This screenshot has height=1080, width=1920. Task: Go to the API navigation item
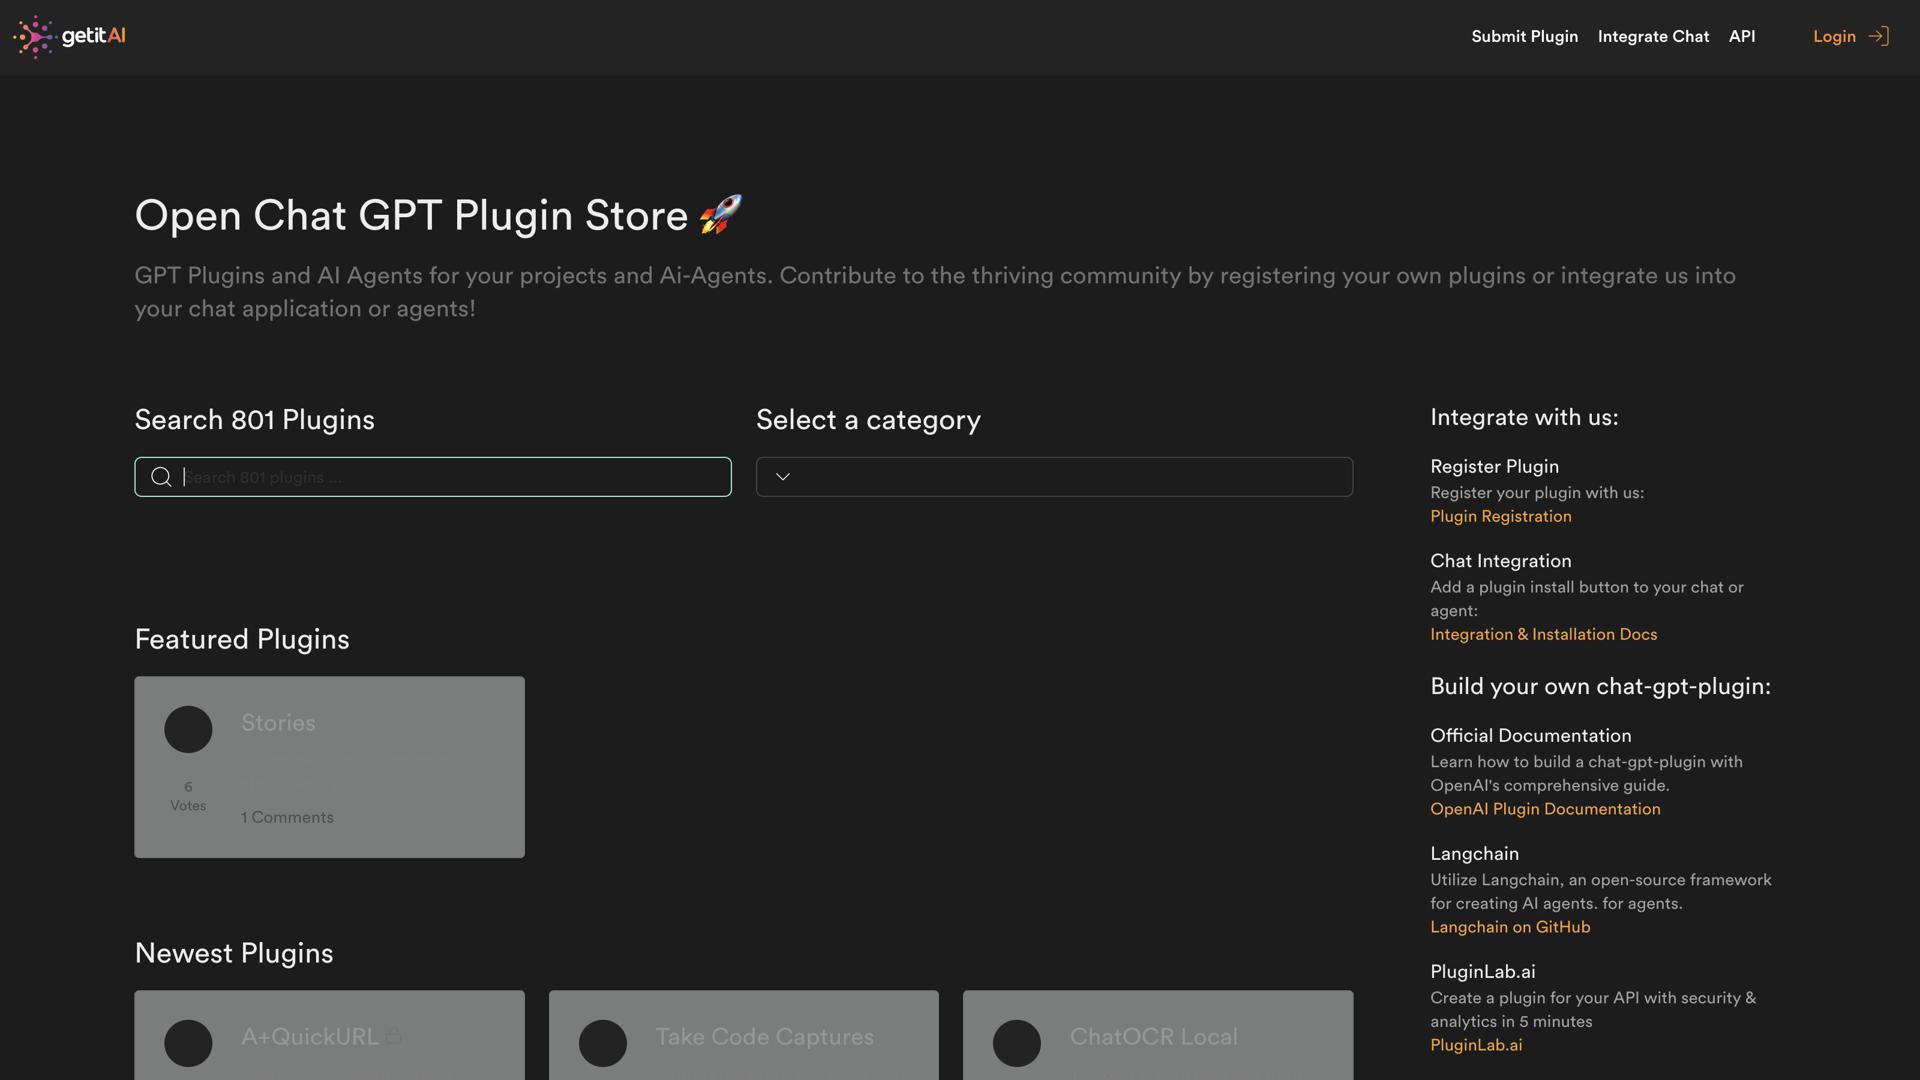1741,37
